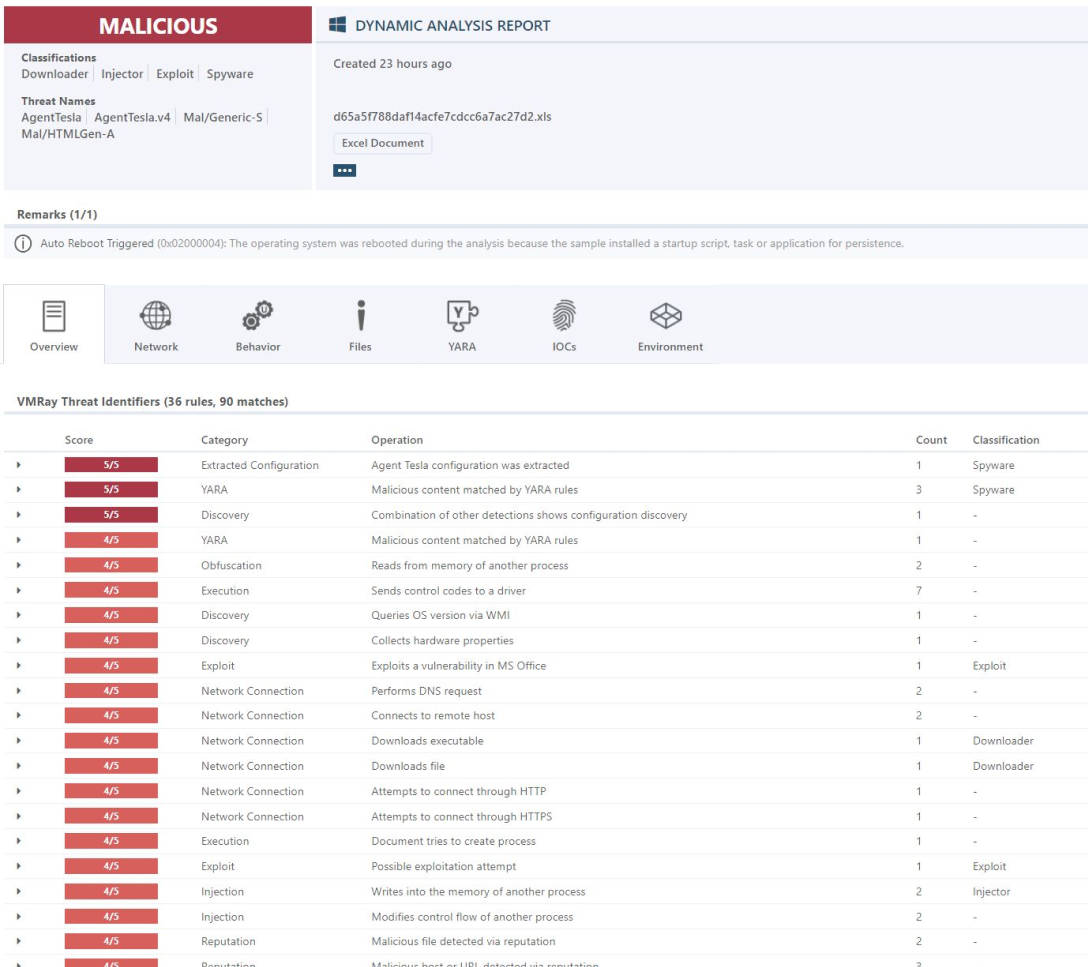
Task: Click the Score column header
Action: (x=79, y=440)
